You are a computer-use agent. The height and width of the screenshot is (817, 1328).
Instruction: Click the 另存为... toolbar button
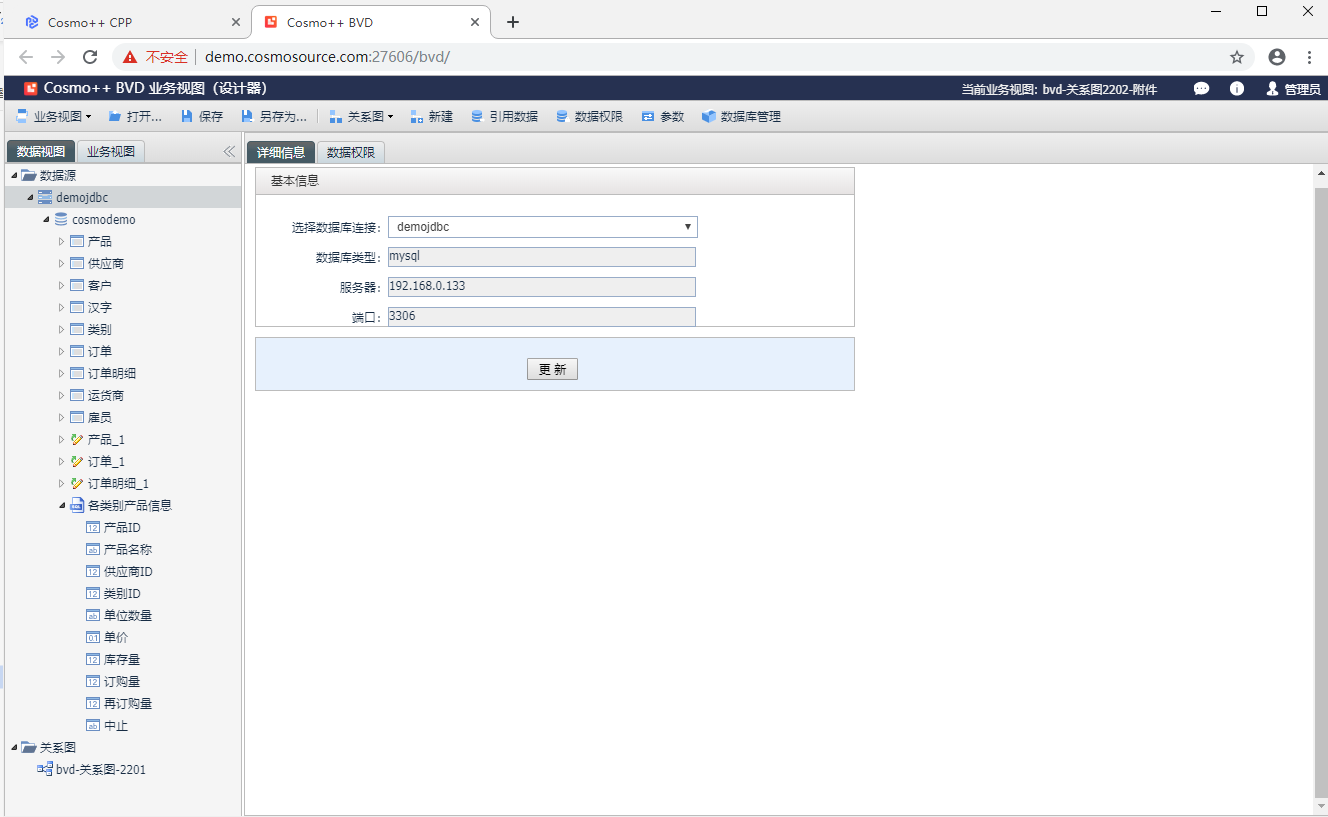273,117
